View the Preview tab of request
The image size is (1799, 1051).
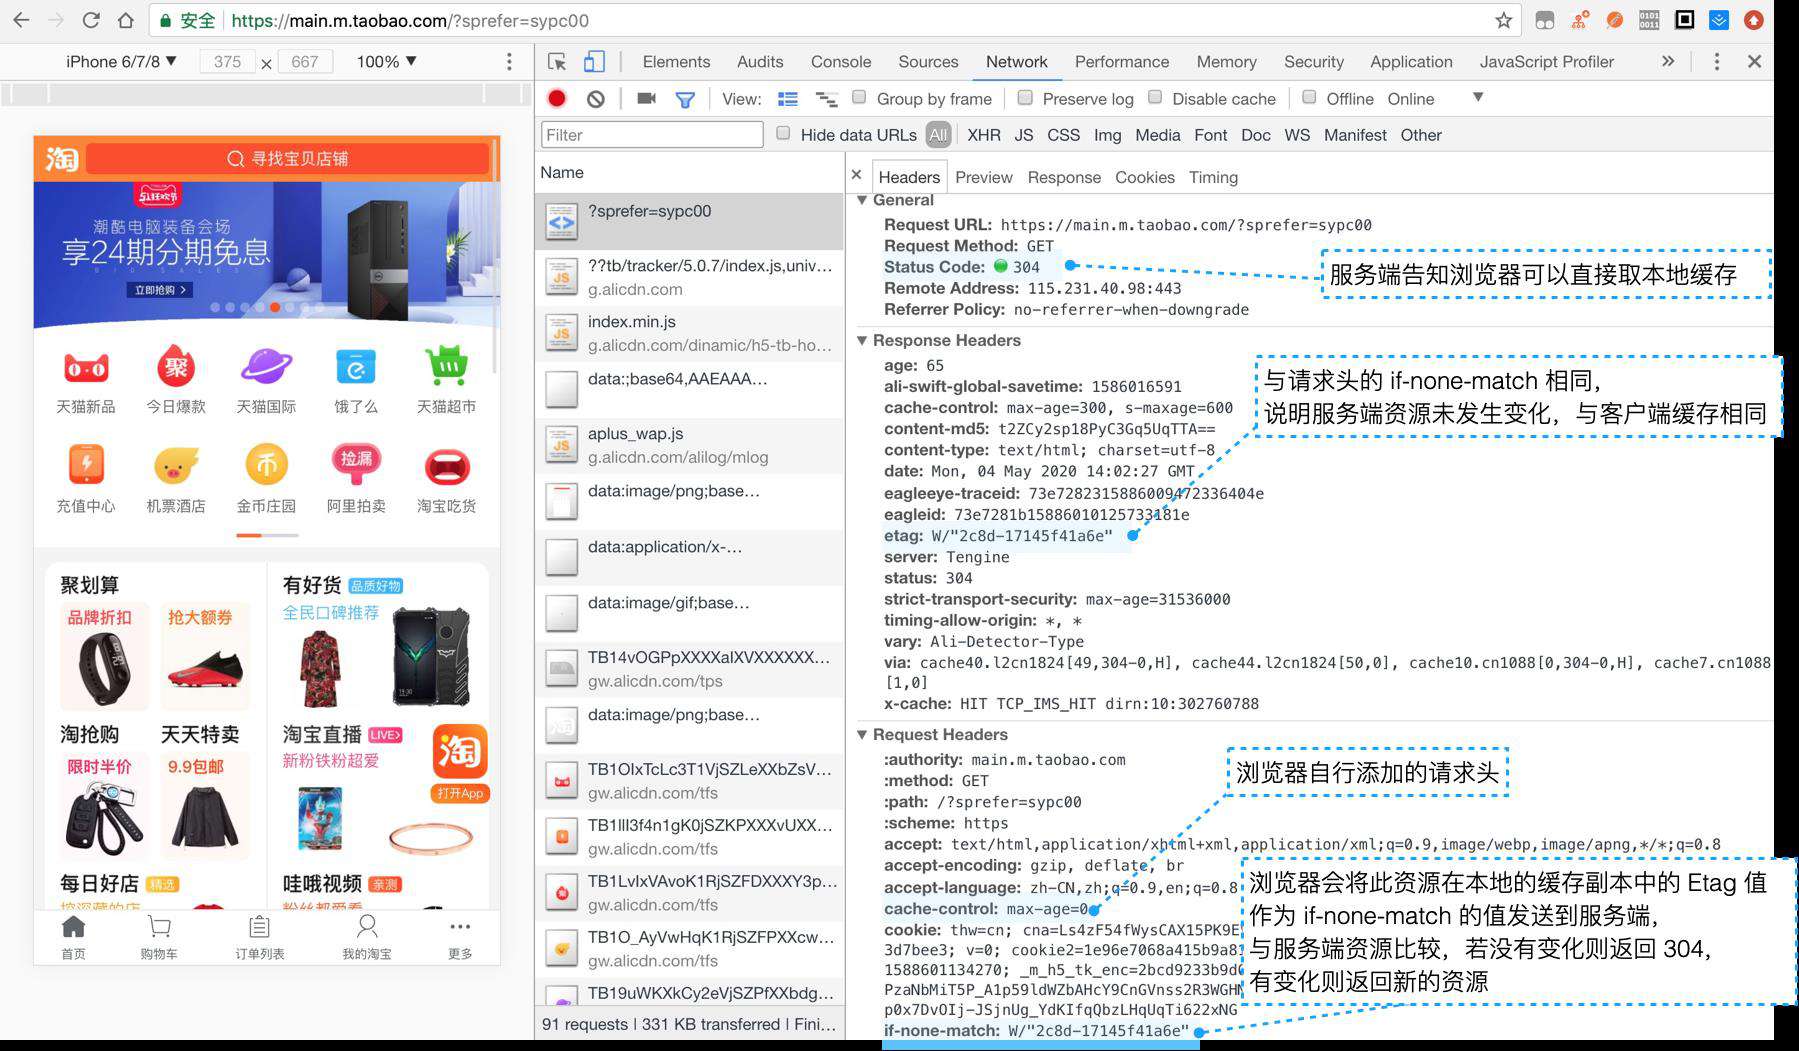coord(984,177)
